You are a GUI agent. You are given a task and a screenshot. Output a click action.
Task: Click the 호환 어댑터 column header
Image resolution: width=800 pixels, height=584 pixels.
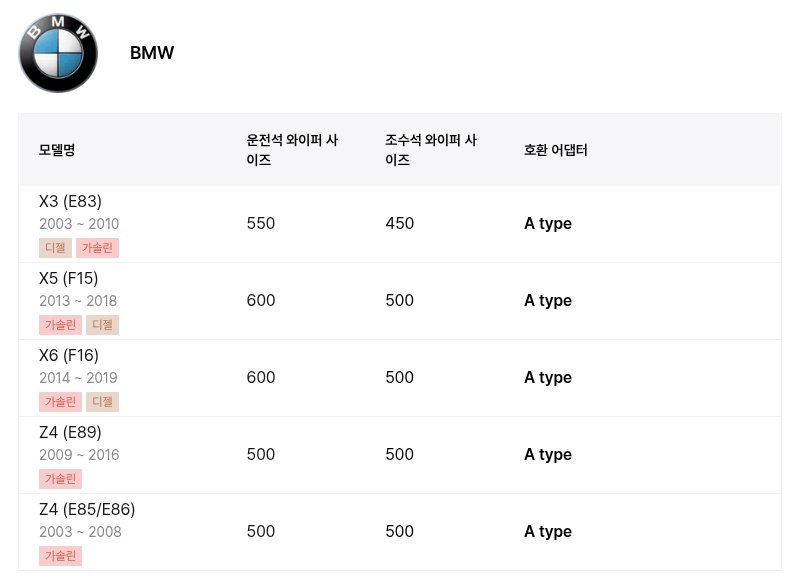pyautogui.click(x=556, y=150)
